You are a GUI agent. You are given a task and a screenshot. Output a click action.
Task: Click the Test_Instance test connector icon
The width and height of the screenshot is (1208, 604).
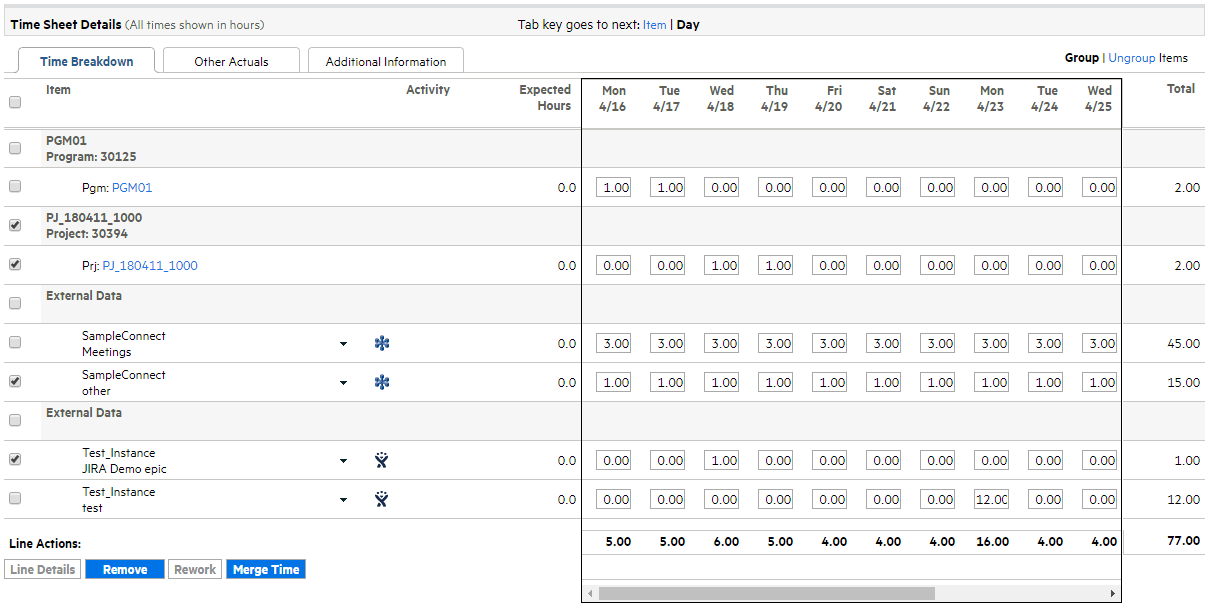tap(381, 500)
